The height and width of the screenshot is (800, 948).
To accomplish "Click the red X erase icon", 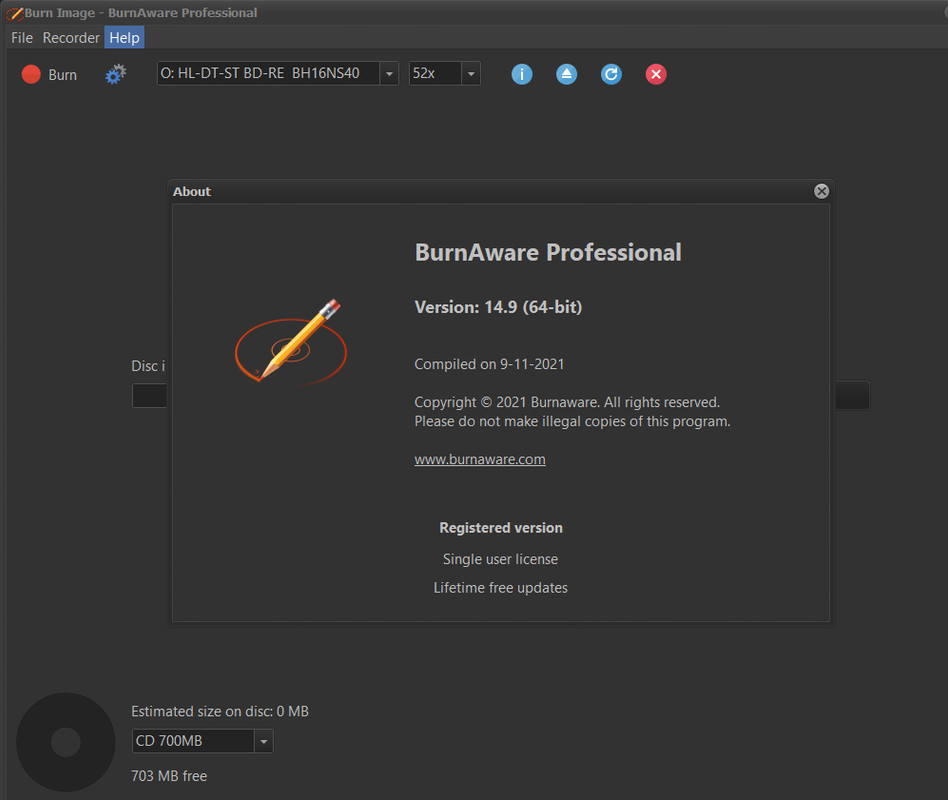I will (656, 74).
